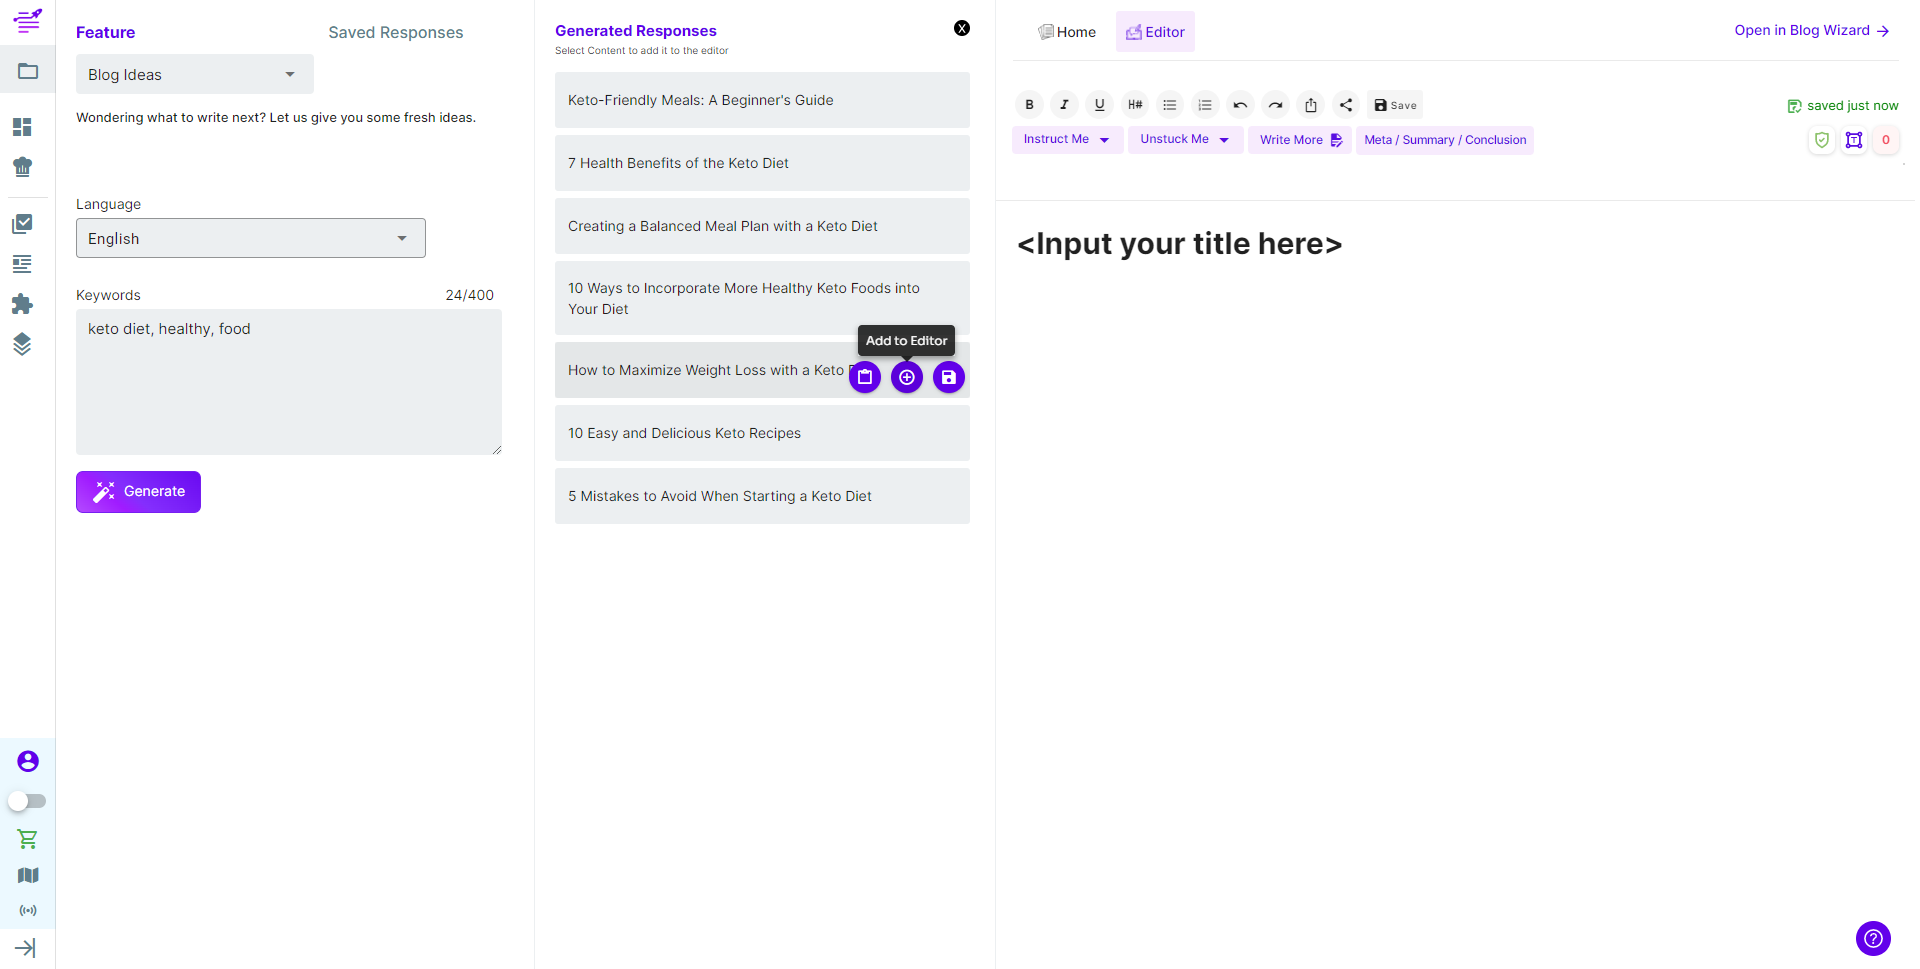Viewport: 1920px width, 969px height.
Task: Open the English language dropdown
Action: (251, 238)
